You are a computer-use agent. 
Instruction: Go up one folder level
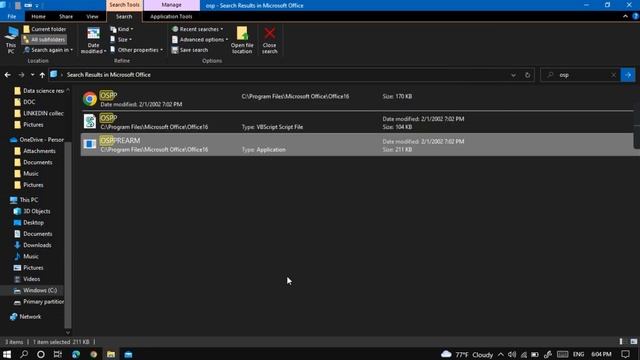pos(42,75)
